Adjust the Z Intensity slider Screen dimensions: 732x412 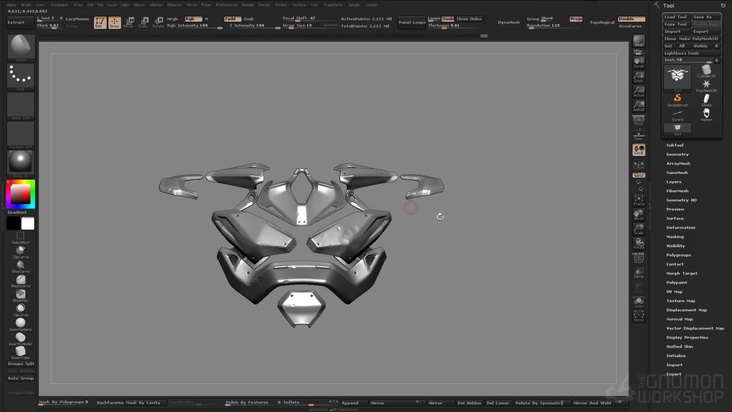coord(254,26)
